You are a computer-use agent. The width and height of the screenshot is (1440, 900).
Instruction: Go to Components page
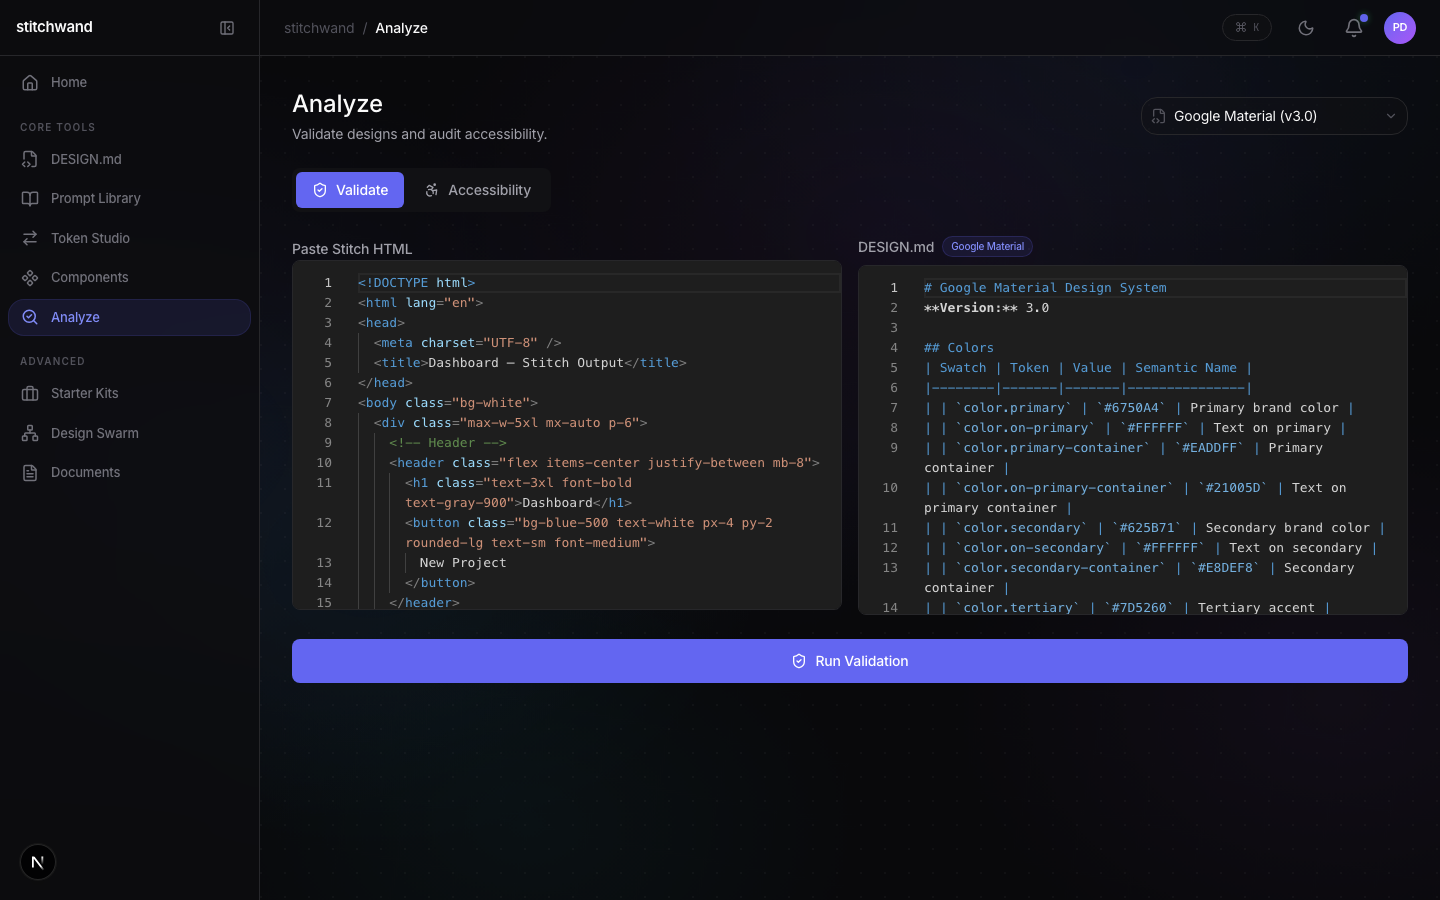pos(129,277)
